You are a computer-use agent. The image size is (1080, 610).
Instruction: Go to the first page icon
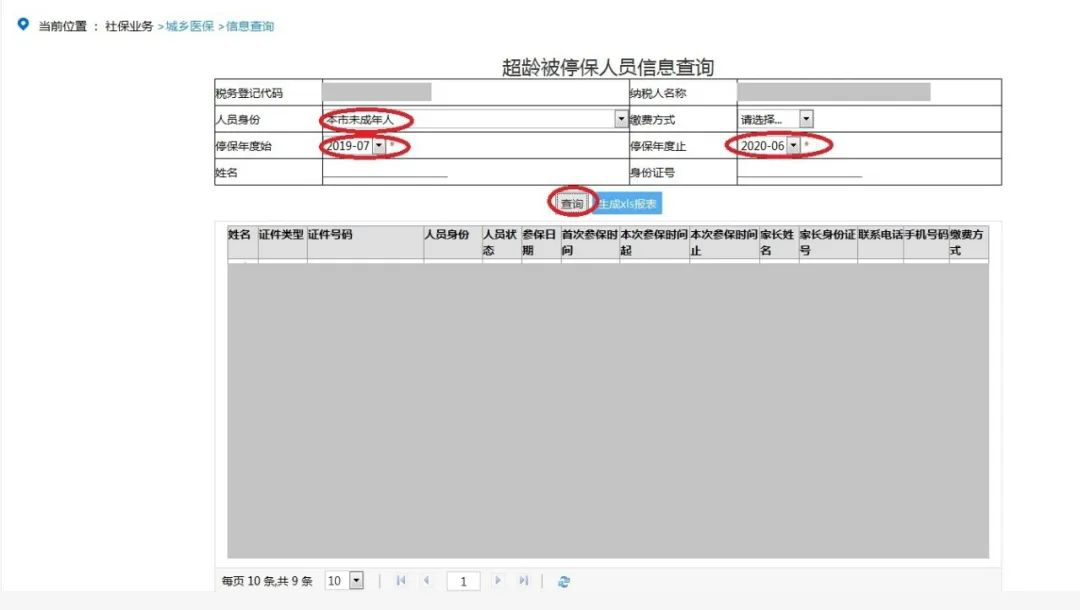(x=401, y=580)
